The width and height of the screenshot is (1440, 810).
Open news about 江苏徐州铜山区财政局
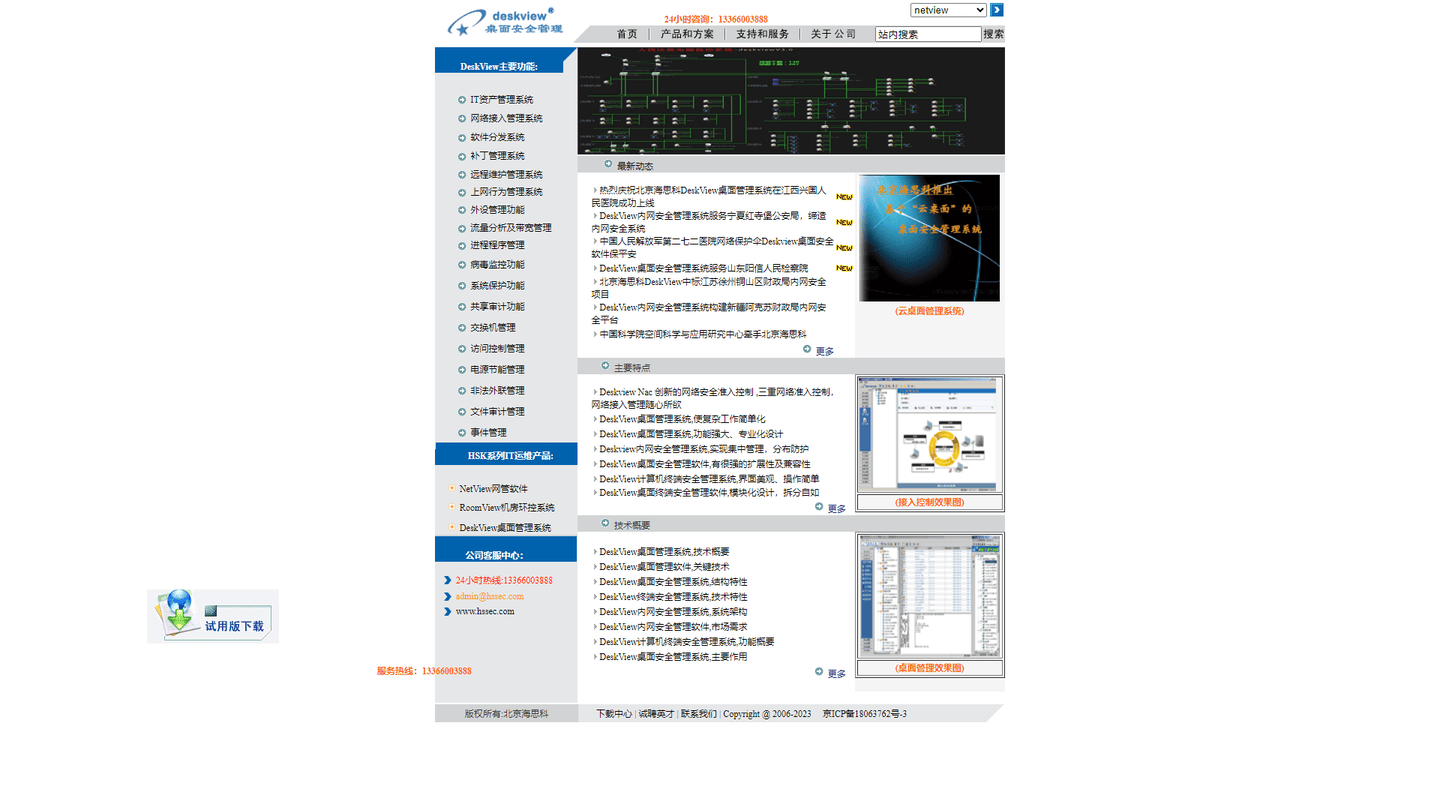(x=709, y=288)
